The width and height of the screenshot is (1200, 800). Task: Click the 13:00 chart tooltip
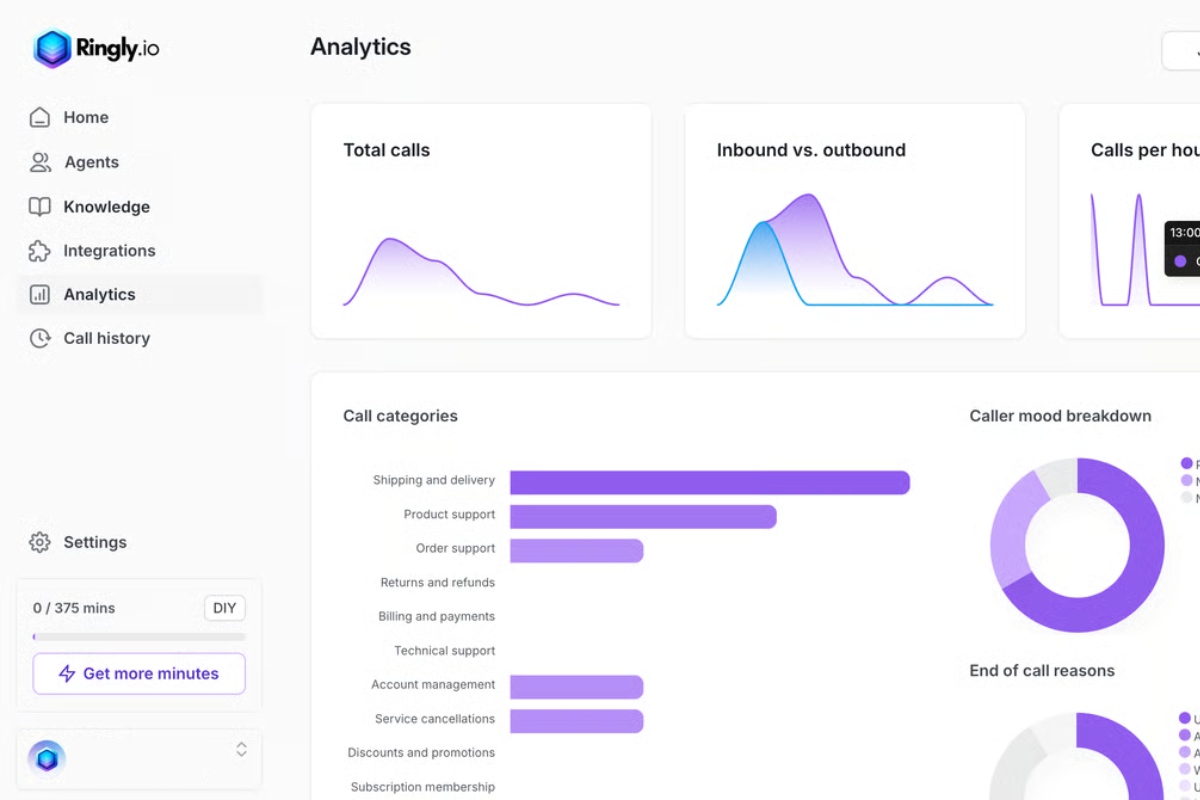pos(1182,248)
